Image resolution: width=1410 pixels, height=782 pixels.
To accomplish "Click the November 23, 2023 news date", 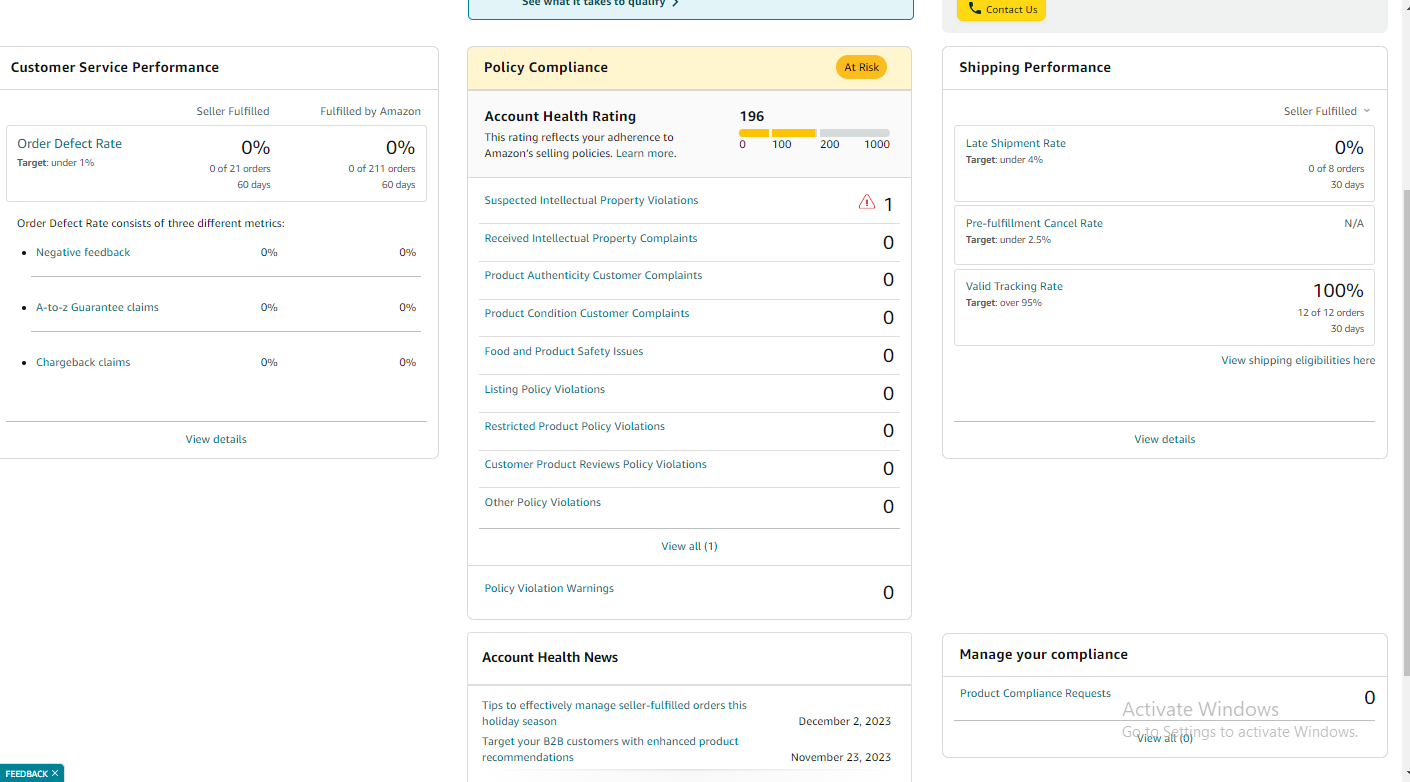I will click(841, 757).
